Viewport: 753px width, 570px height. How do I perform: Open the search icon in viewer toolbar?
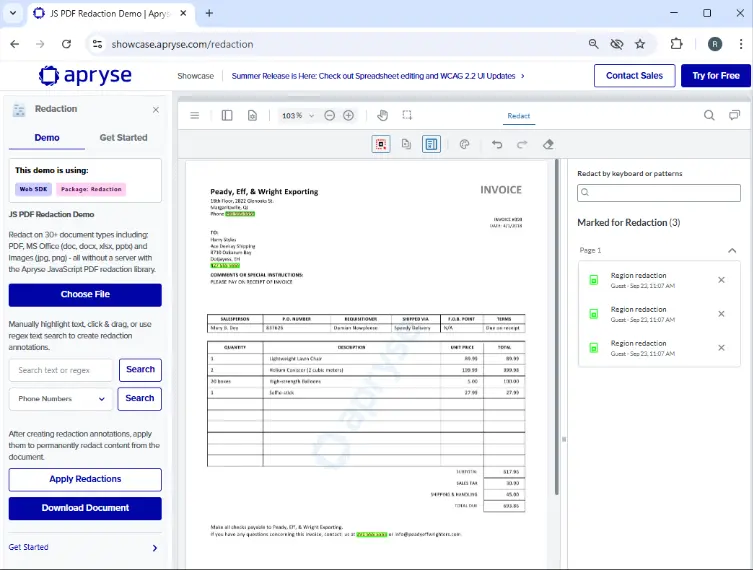point(709,116)
